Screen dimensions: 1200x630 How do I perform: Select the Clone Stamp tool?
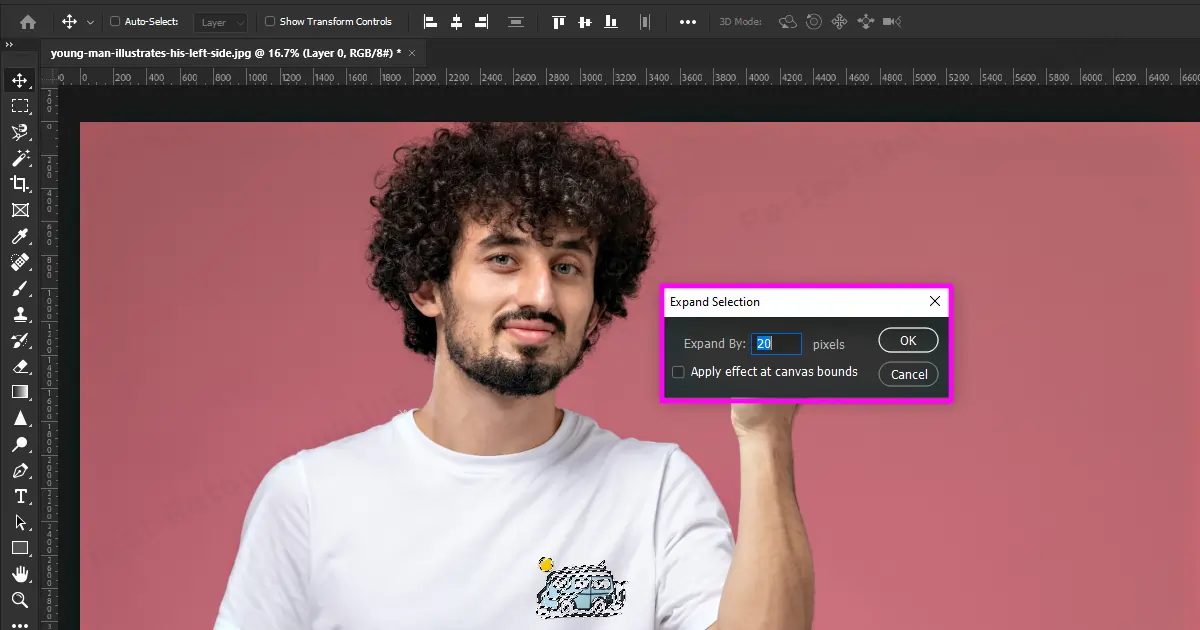click(x=20, y=315)
